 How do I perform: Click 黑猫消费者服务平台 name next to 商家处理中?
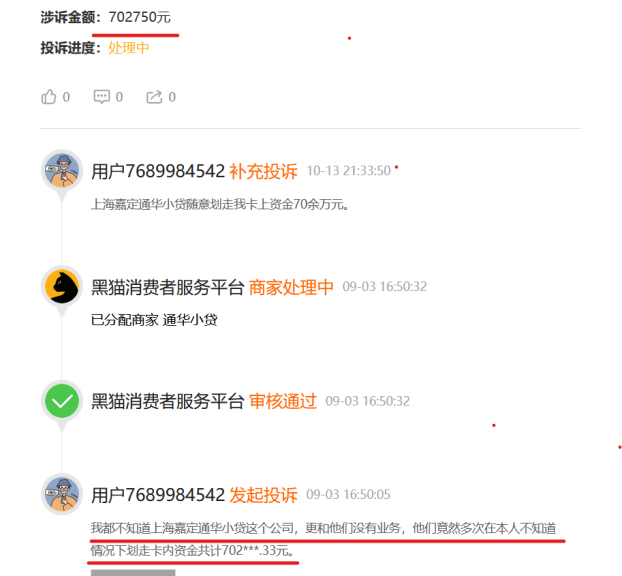pyautogui.click(x=167, y=287)
